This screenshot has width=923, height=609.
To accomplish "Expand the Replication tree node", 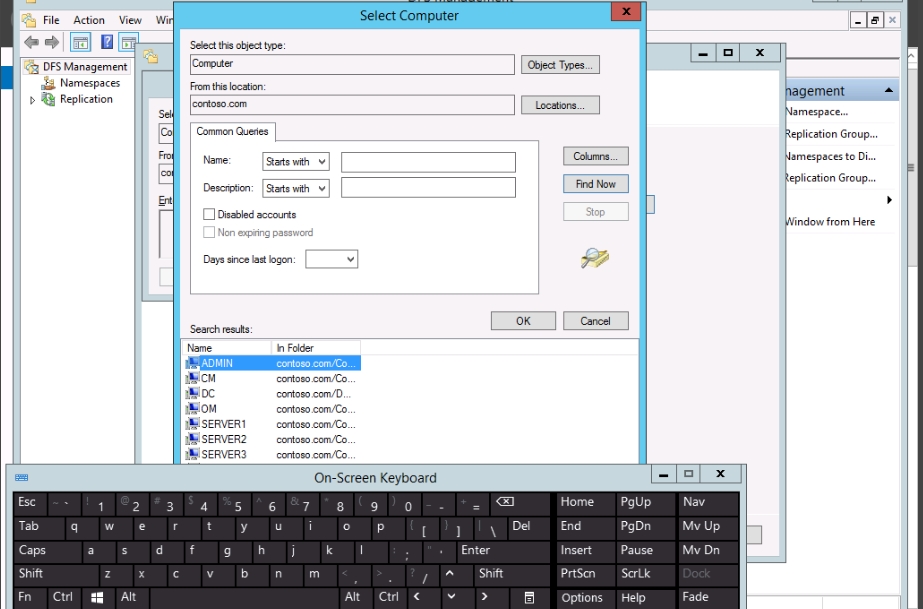I will point(33,100).
